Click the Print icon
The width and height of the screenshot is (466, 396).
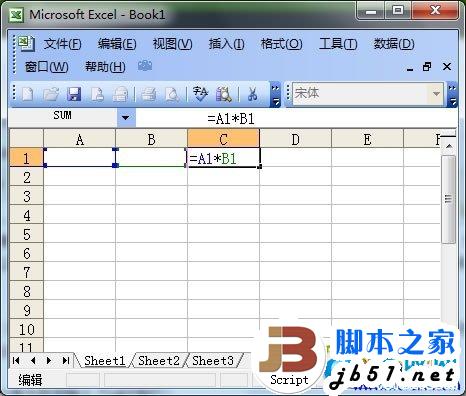click(x=149, y=94)
